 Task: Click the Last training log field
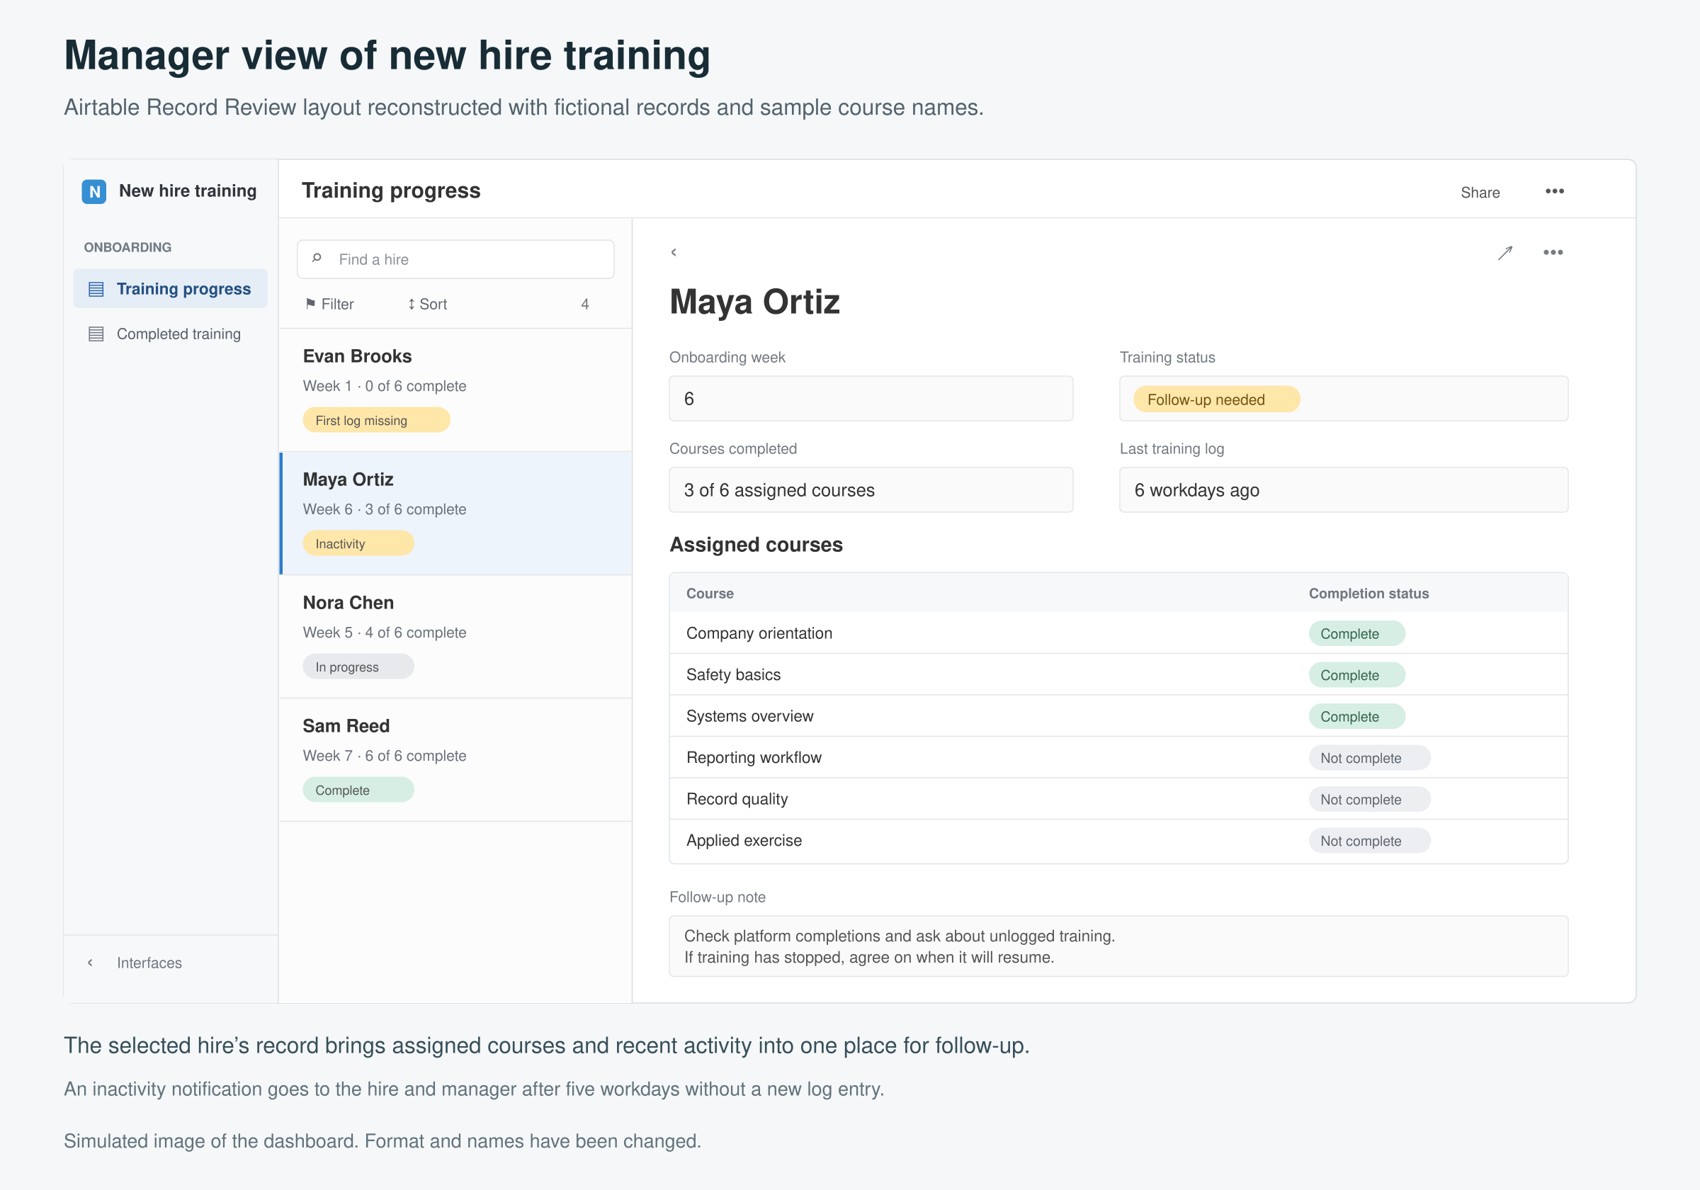1343,490
